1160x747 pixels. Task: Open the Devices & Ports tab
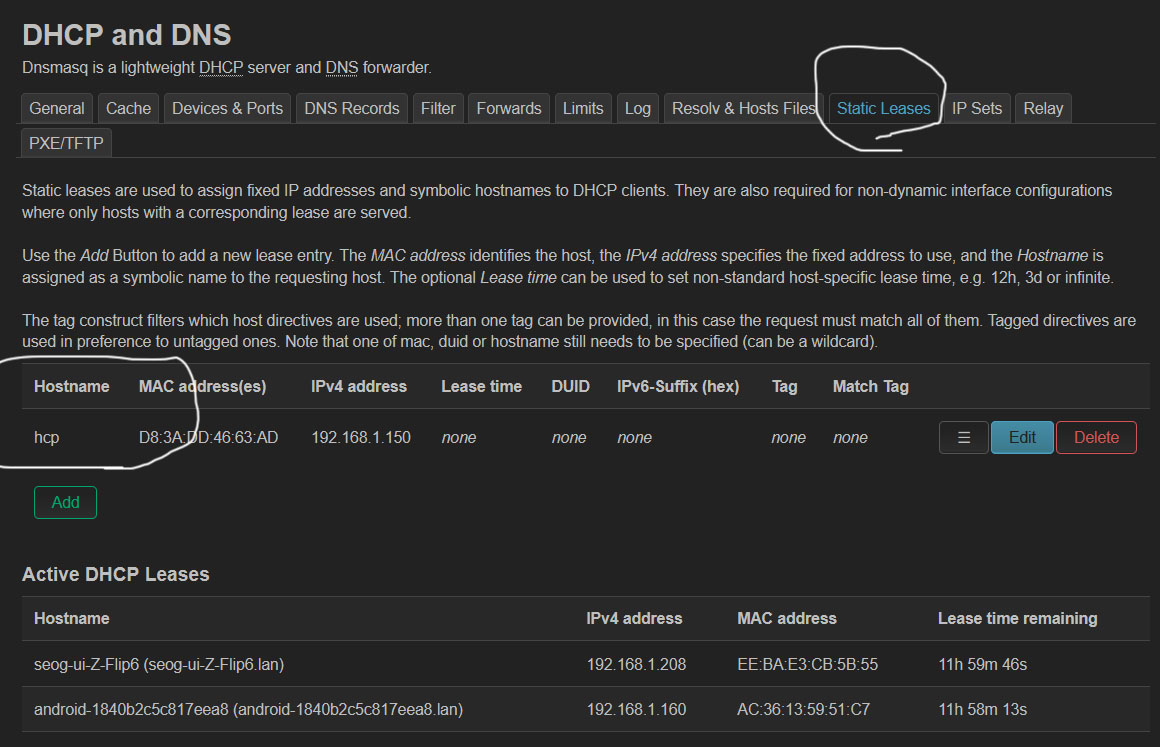click(227, 108)
